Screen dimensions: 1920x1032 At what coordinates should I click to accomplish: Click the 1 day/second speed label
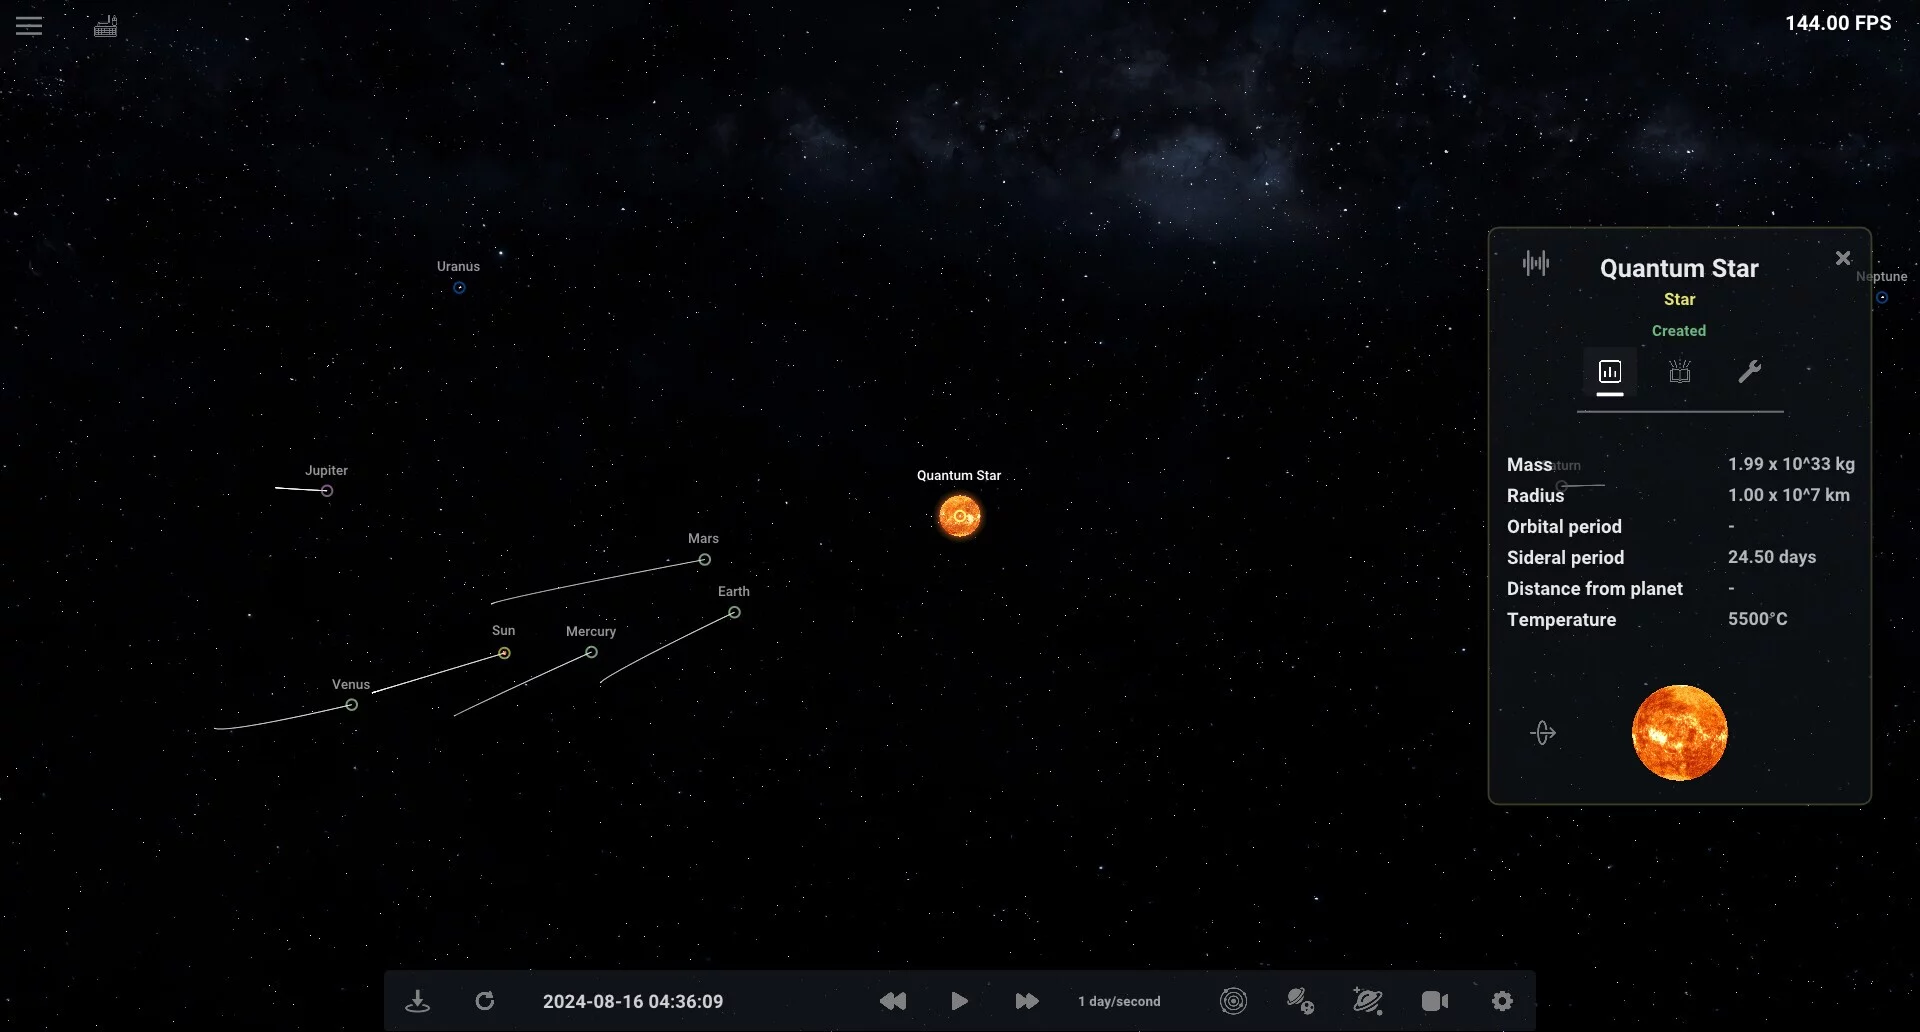(1119, 1001)
